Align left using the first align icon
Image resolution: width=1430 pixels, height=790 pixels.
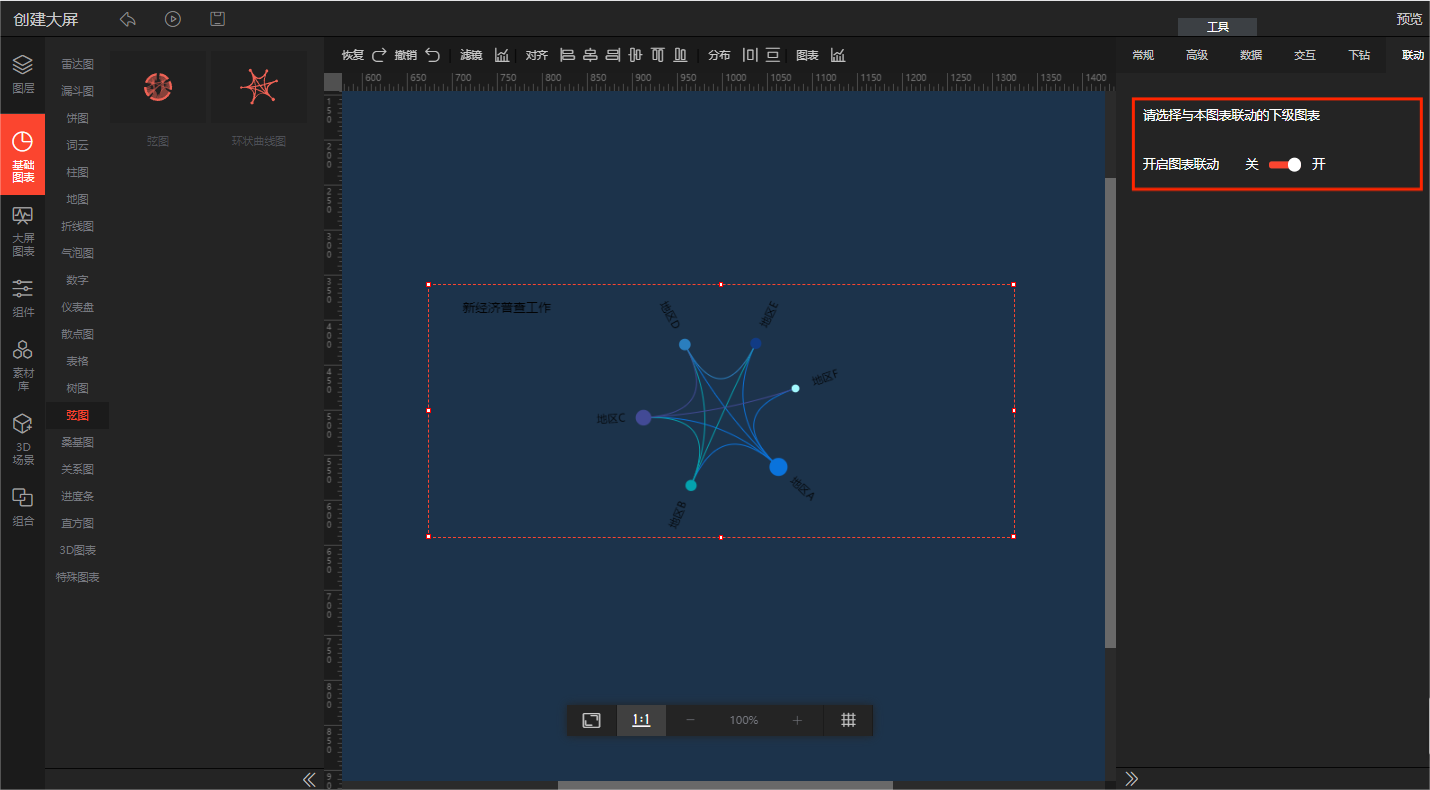pos(567,55)
